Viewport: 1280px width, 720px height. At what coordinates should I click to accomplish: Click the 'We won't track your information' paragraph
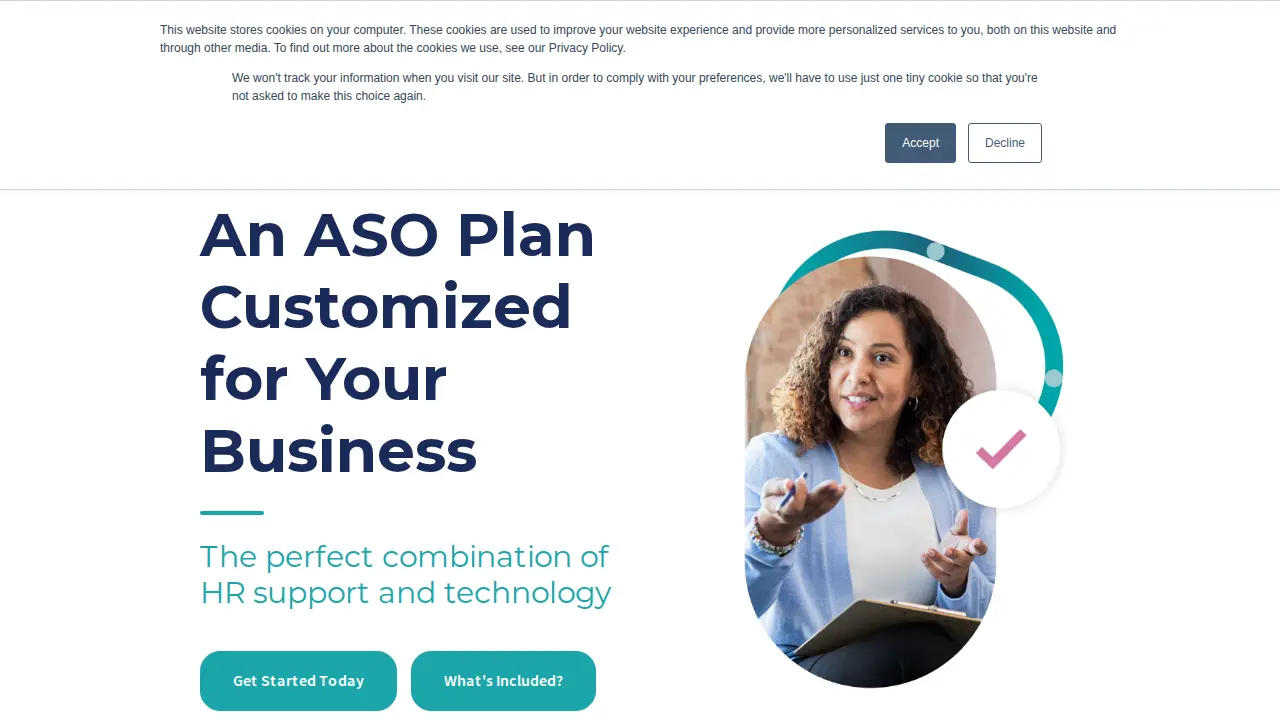(x=635, y=87)
